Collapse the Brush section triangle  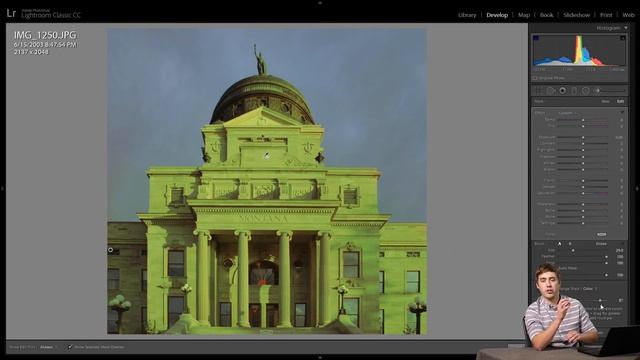coord(622,244)
